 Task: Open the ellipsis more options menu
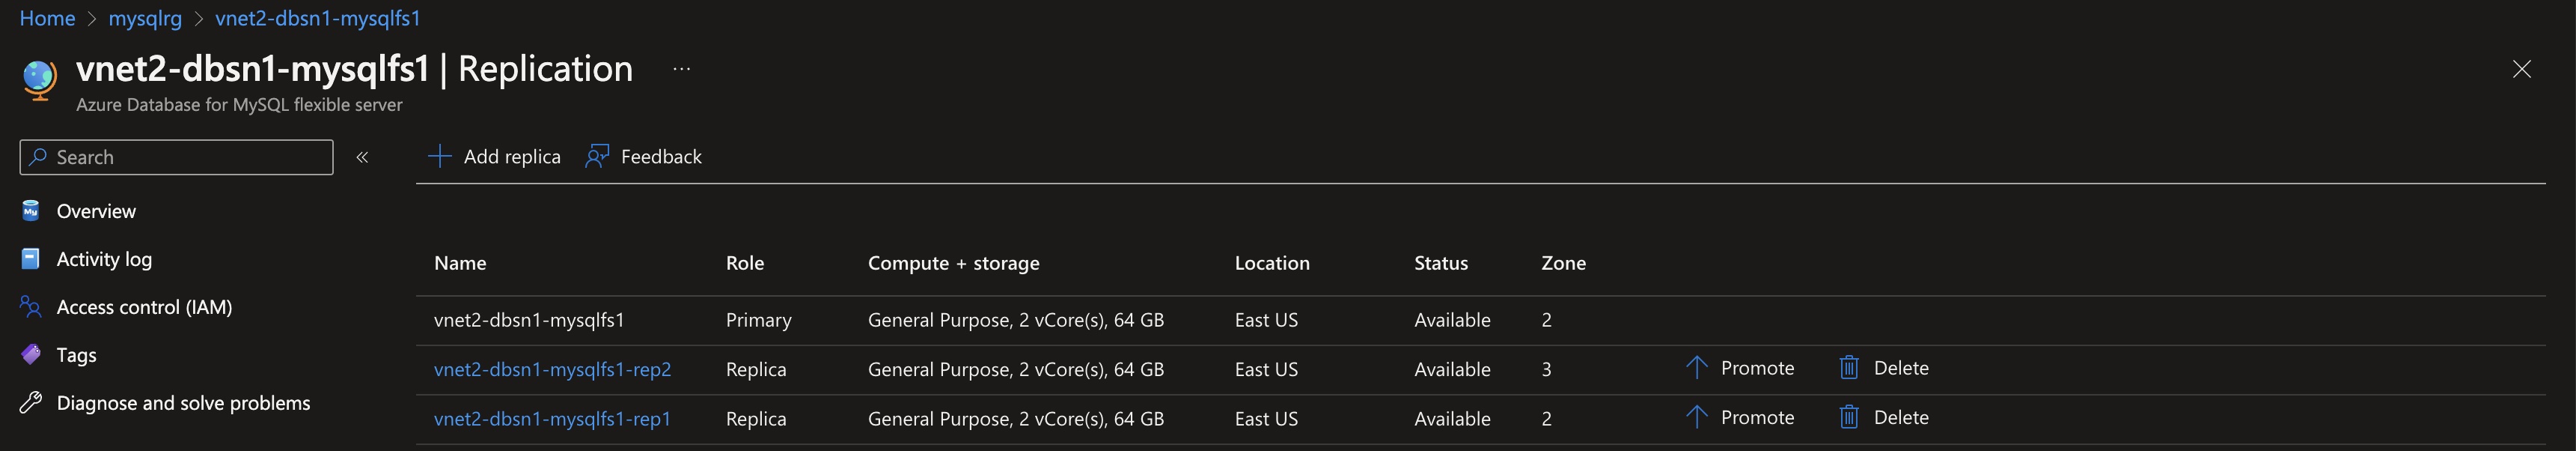click(x=681, y=69)
